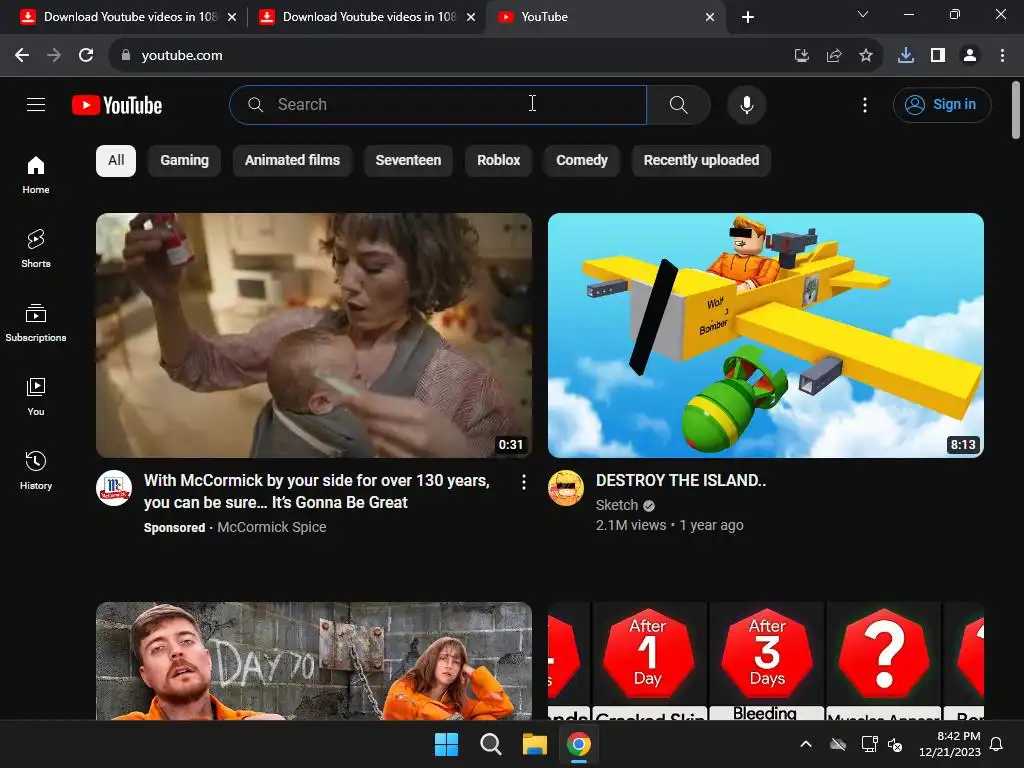Open the MrBeast Day 70 thumbnail
The width and height of the screenshot is (1024, 768).
[x=313, y=661]
